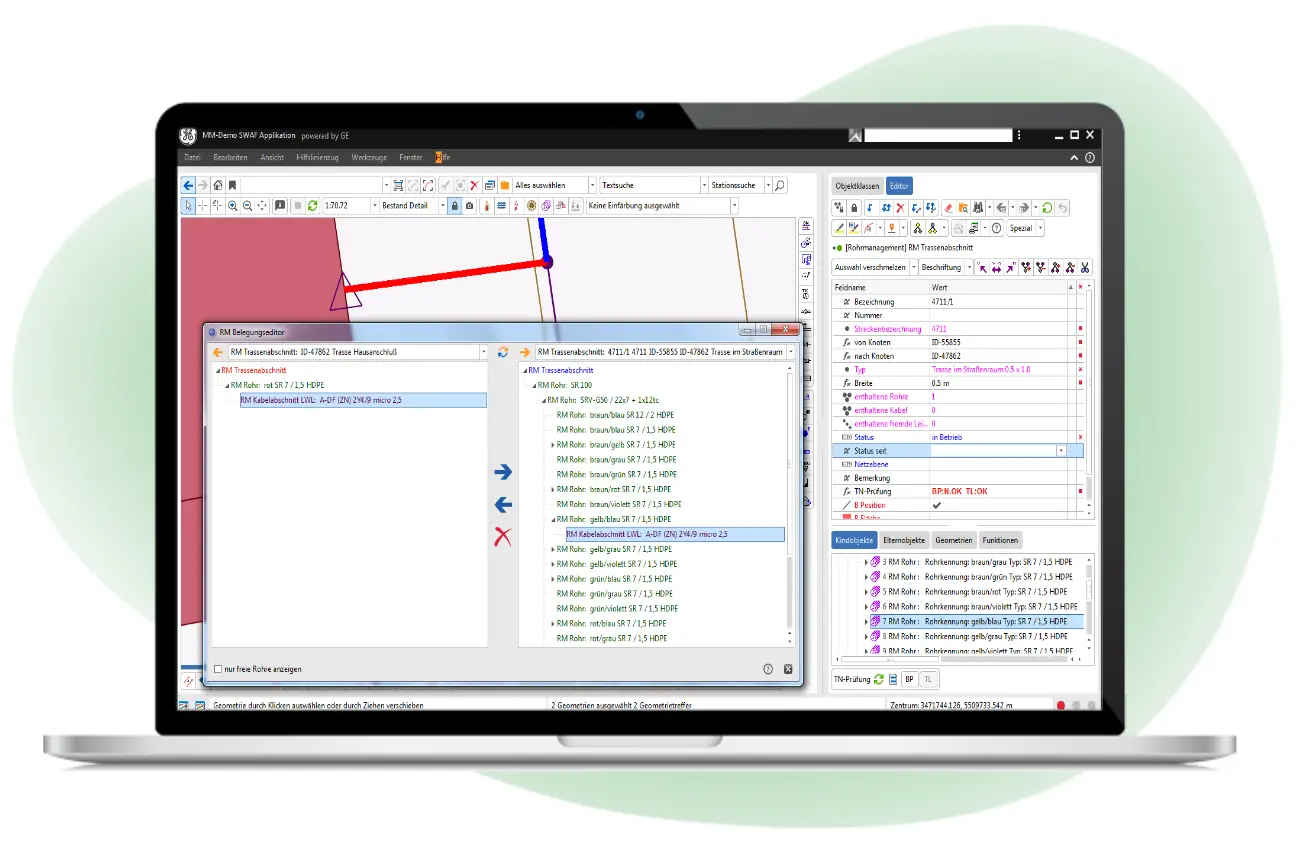1296x860 pixels.
Task: Select 'RM Rohr: SR 100' tree node
Action: (x=564, y=385)
